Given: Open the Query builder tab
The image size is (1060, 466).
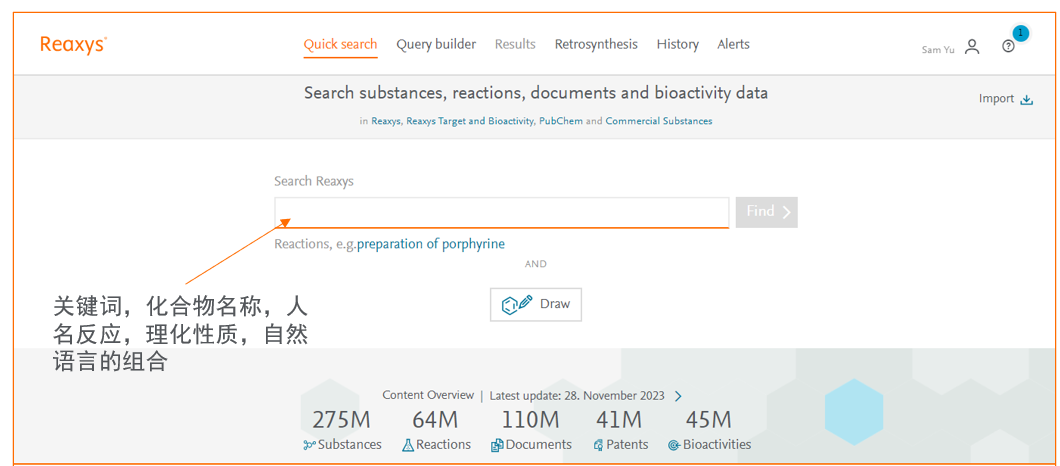Looking at the screenshot, I should pos(436,45).
